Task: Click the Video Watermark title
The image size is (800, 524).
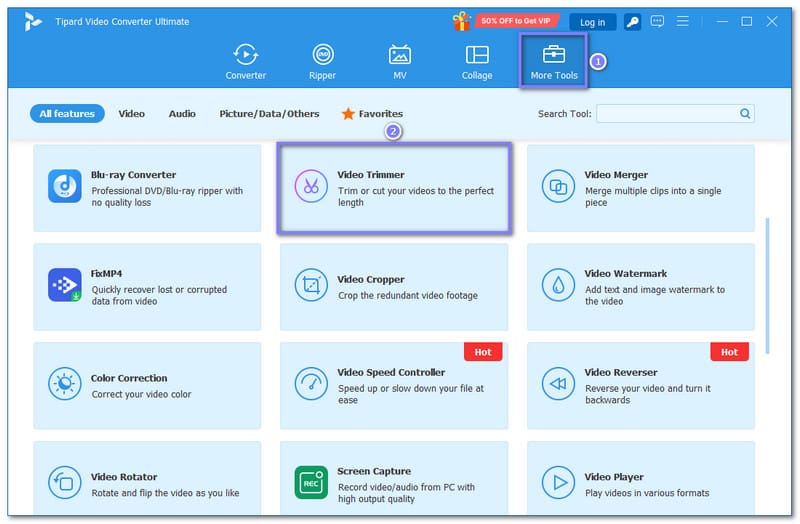Action: tap(626, 273)
